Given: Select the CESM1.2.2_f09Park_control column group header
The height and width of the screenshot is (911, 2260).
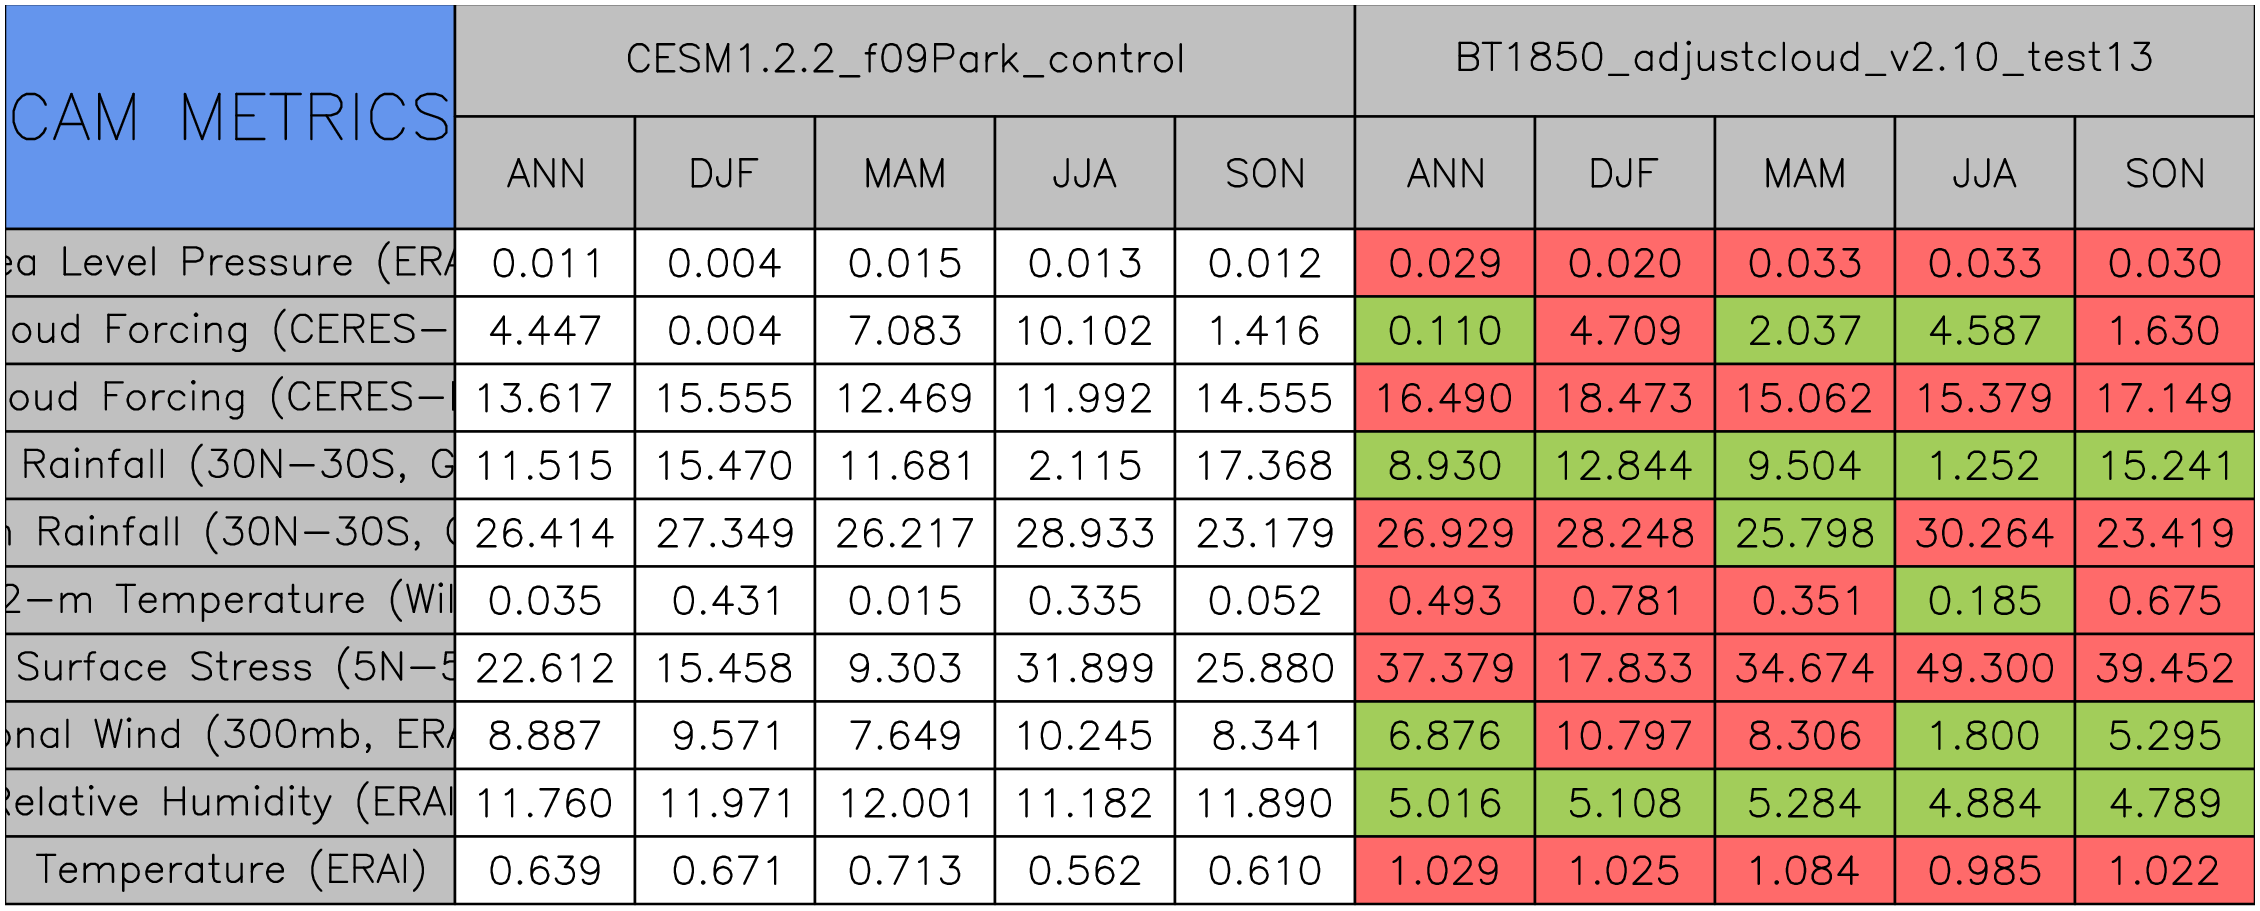Looking at the screenshot, I should click(904, 60).
